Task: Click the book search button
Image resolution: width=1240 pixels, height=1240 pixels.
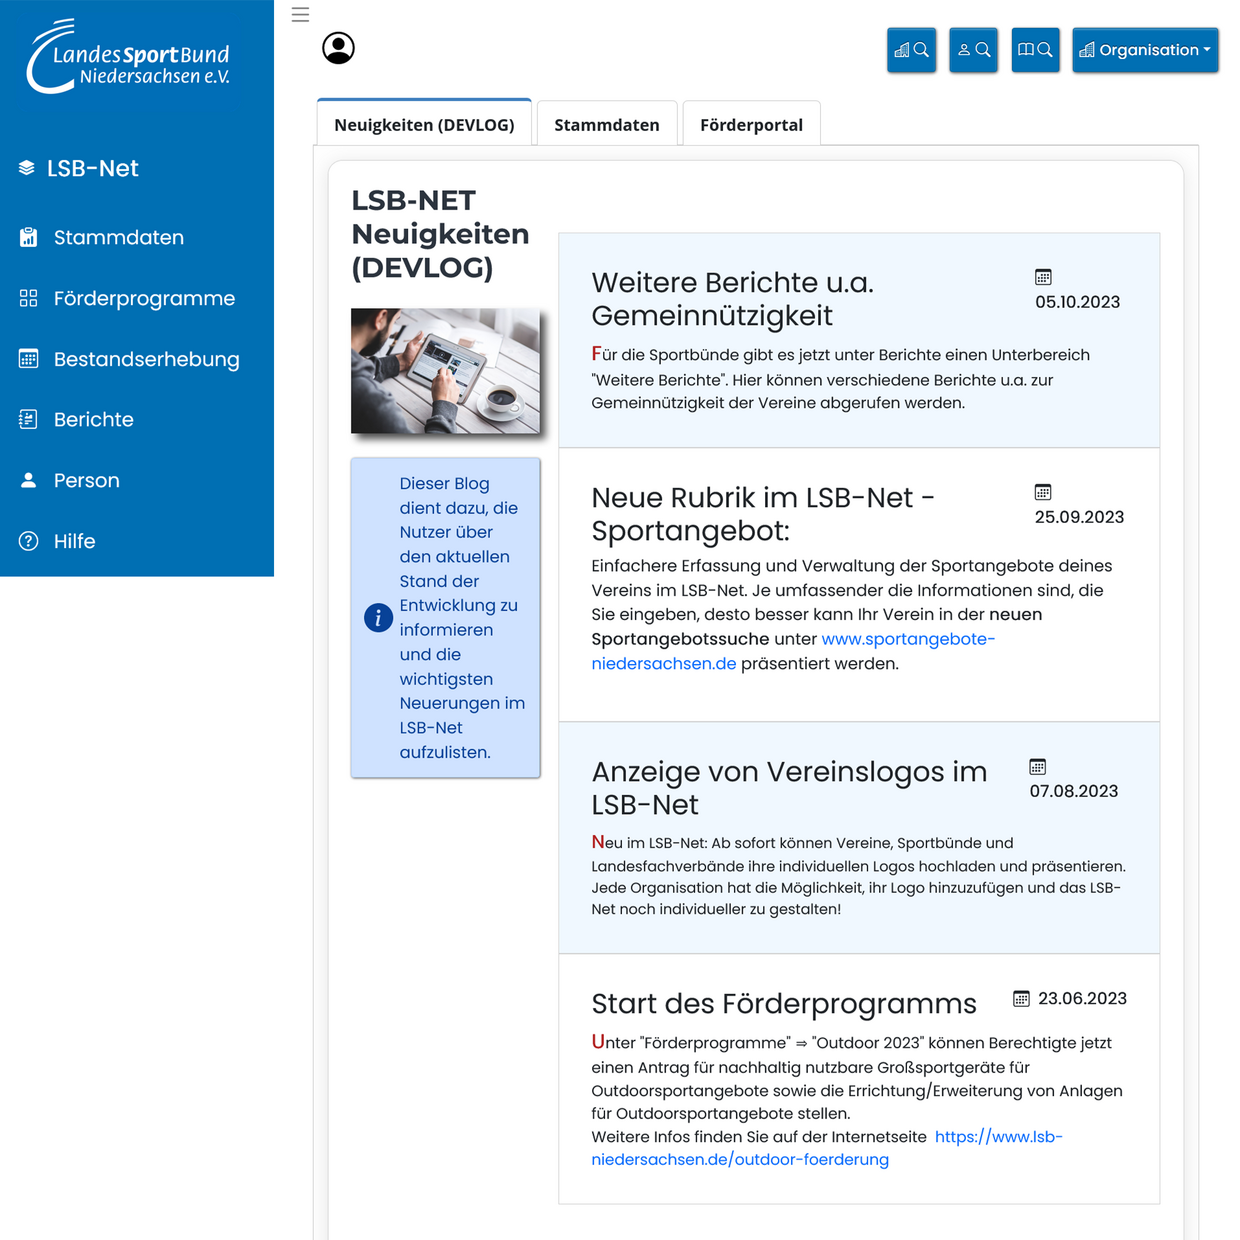Action: pos(1035,50)
